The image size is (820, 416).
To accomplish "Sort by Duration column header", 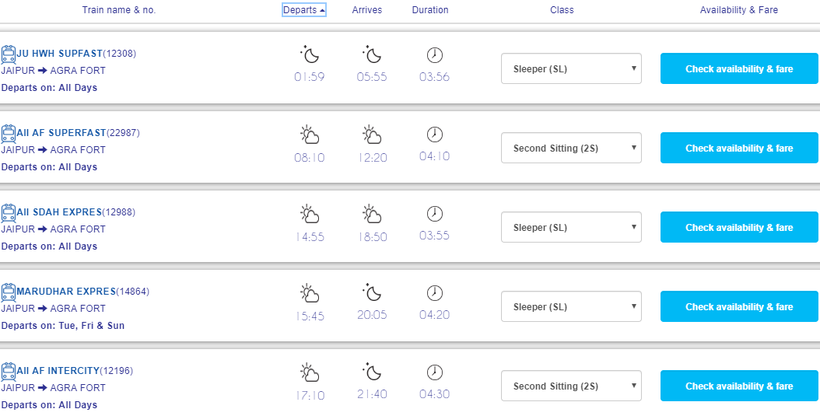I will [x=430, y=10].
